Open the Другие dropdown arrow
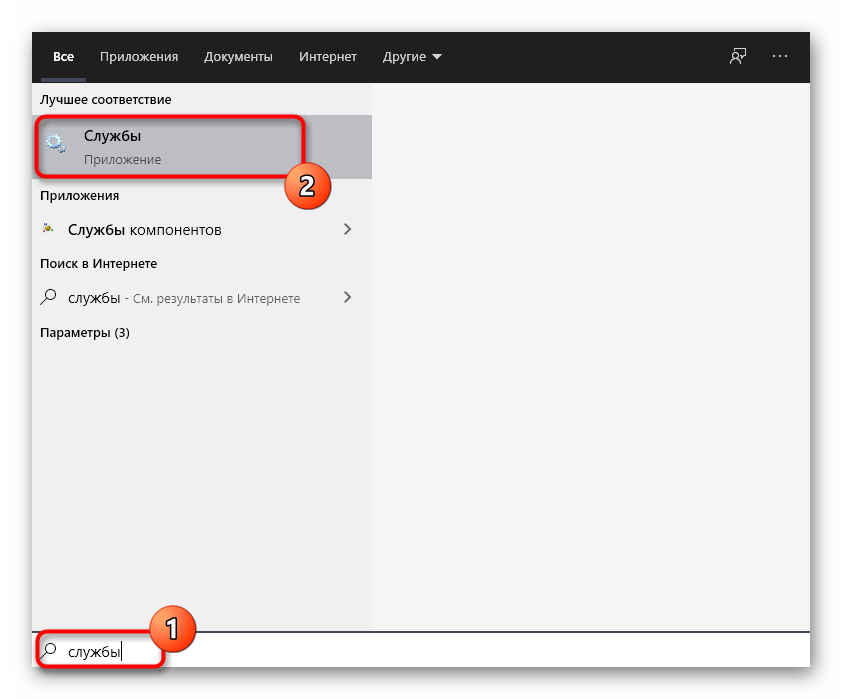This screenshot has width=842, height=699. (437, 57)
